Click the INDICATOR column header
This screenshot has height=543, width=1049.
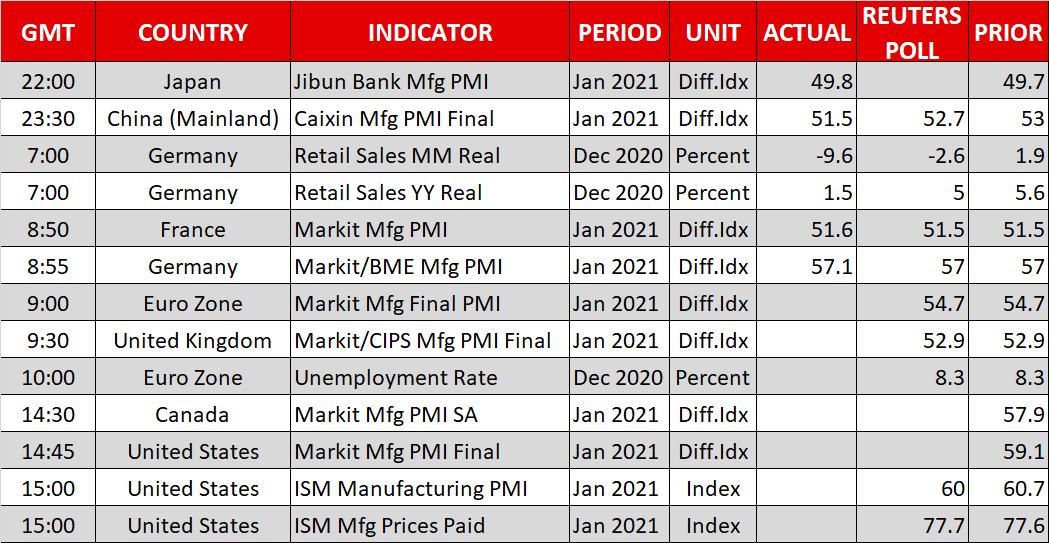tap(430, 33)
